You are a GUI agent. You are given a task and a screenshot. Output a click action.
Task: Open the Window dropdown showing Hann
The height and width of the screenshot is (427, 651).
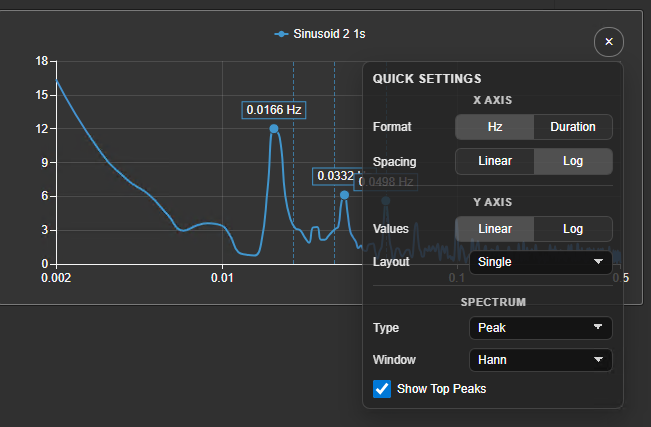tap(541, 360)
